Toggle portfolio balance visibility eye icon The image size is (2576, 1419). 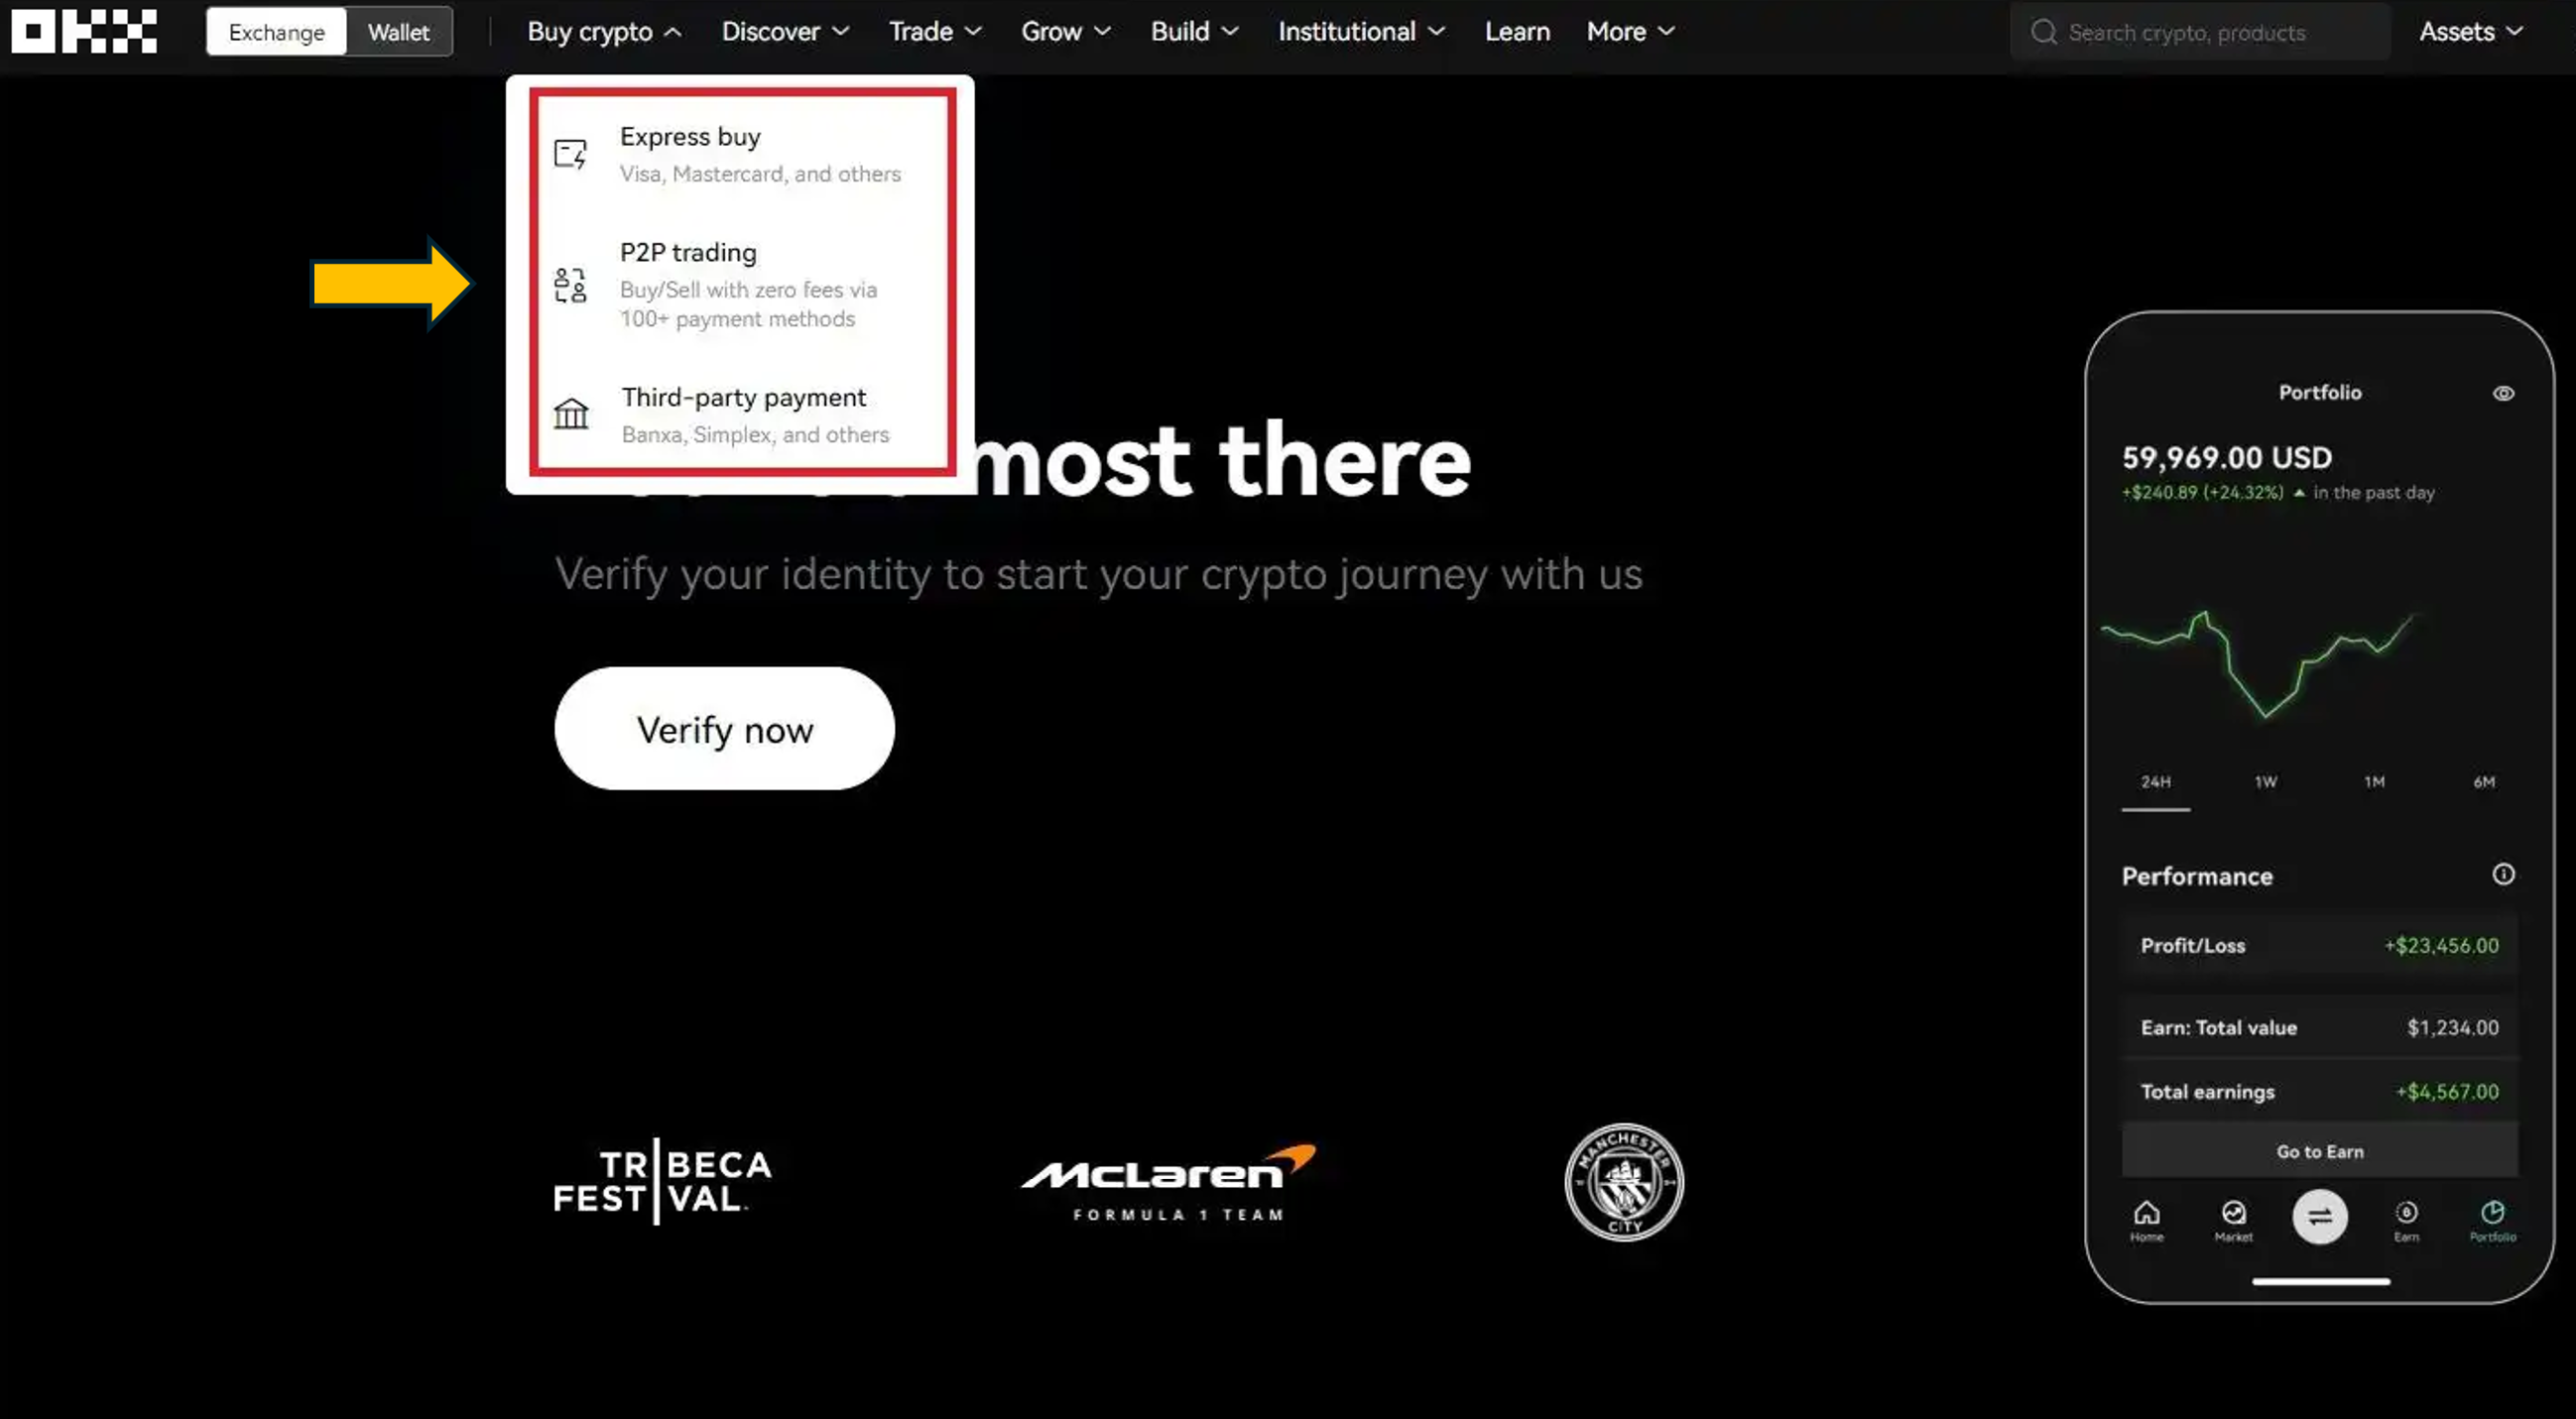(x=2503, y=393)
